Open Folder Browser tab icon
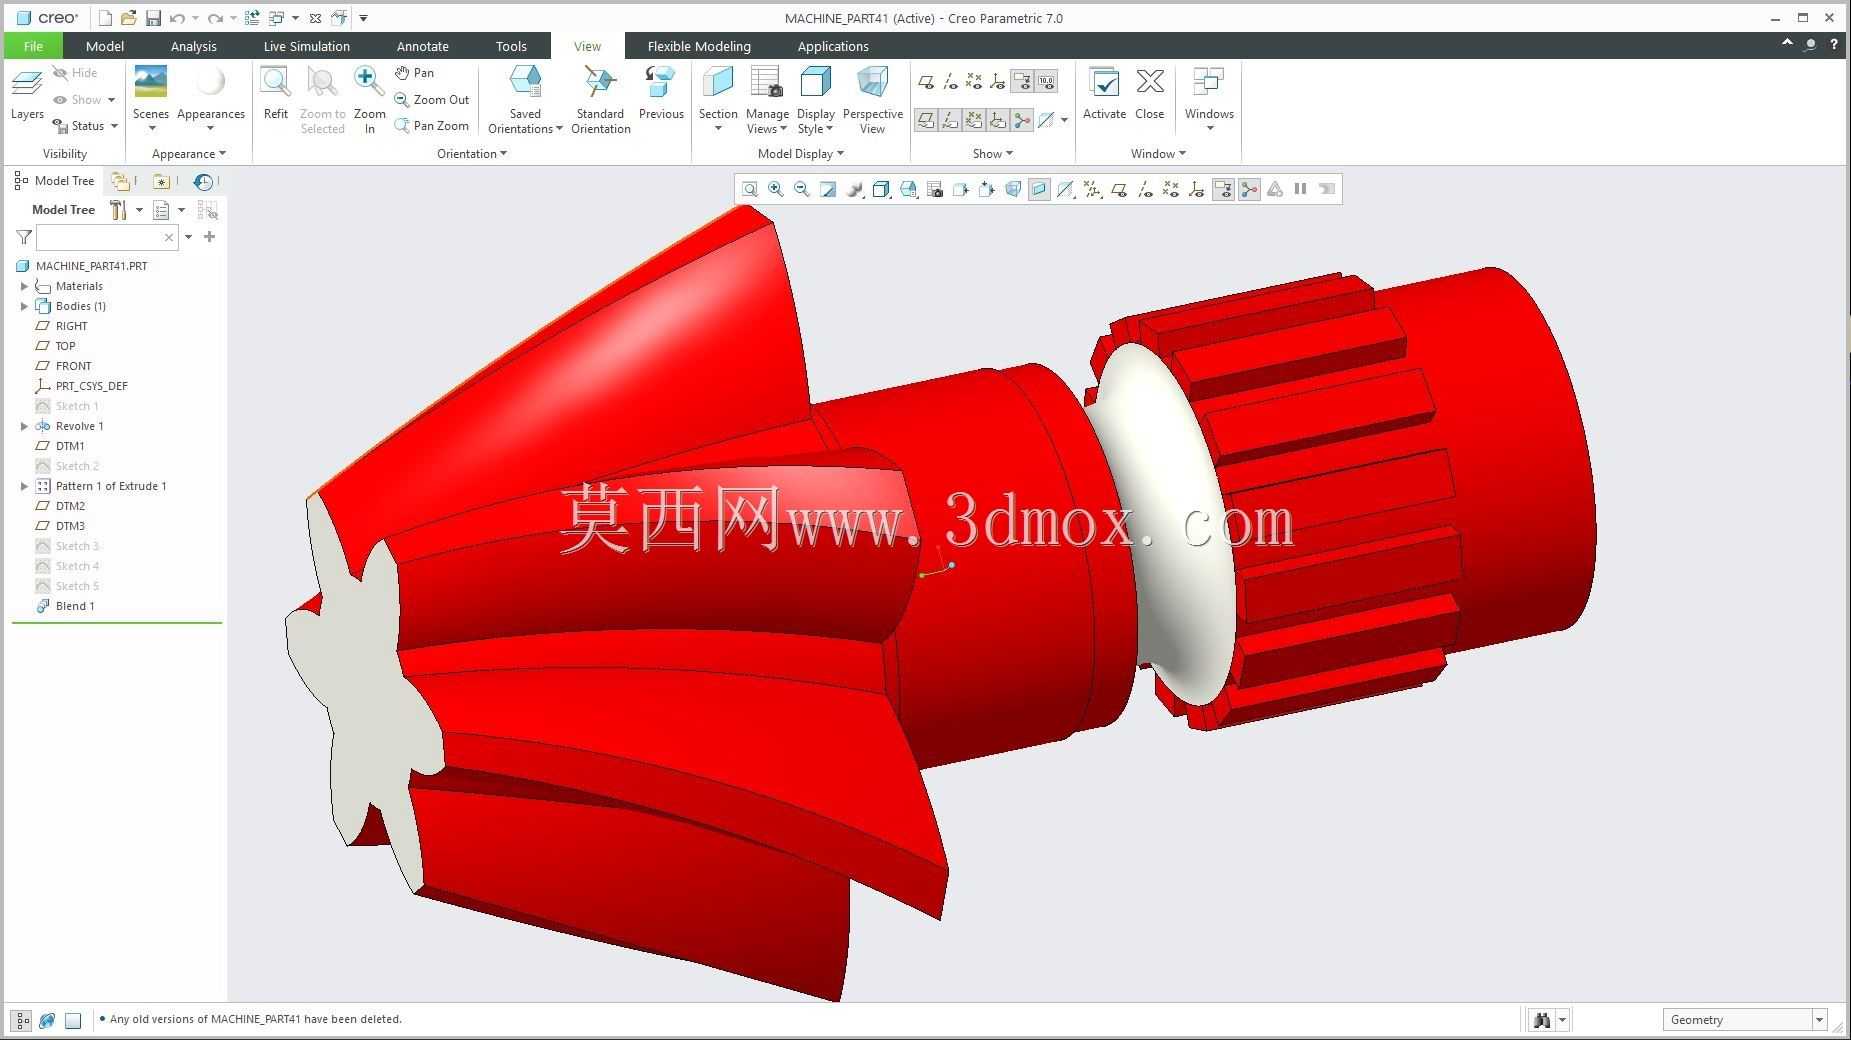The width and height of the screenshot is (1851, 1040). pos(120,181)
